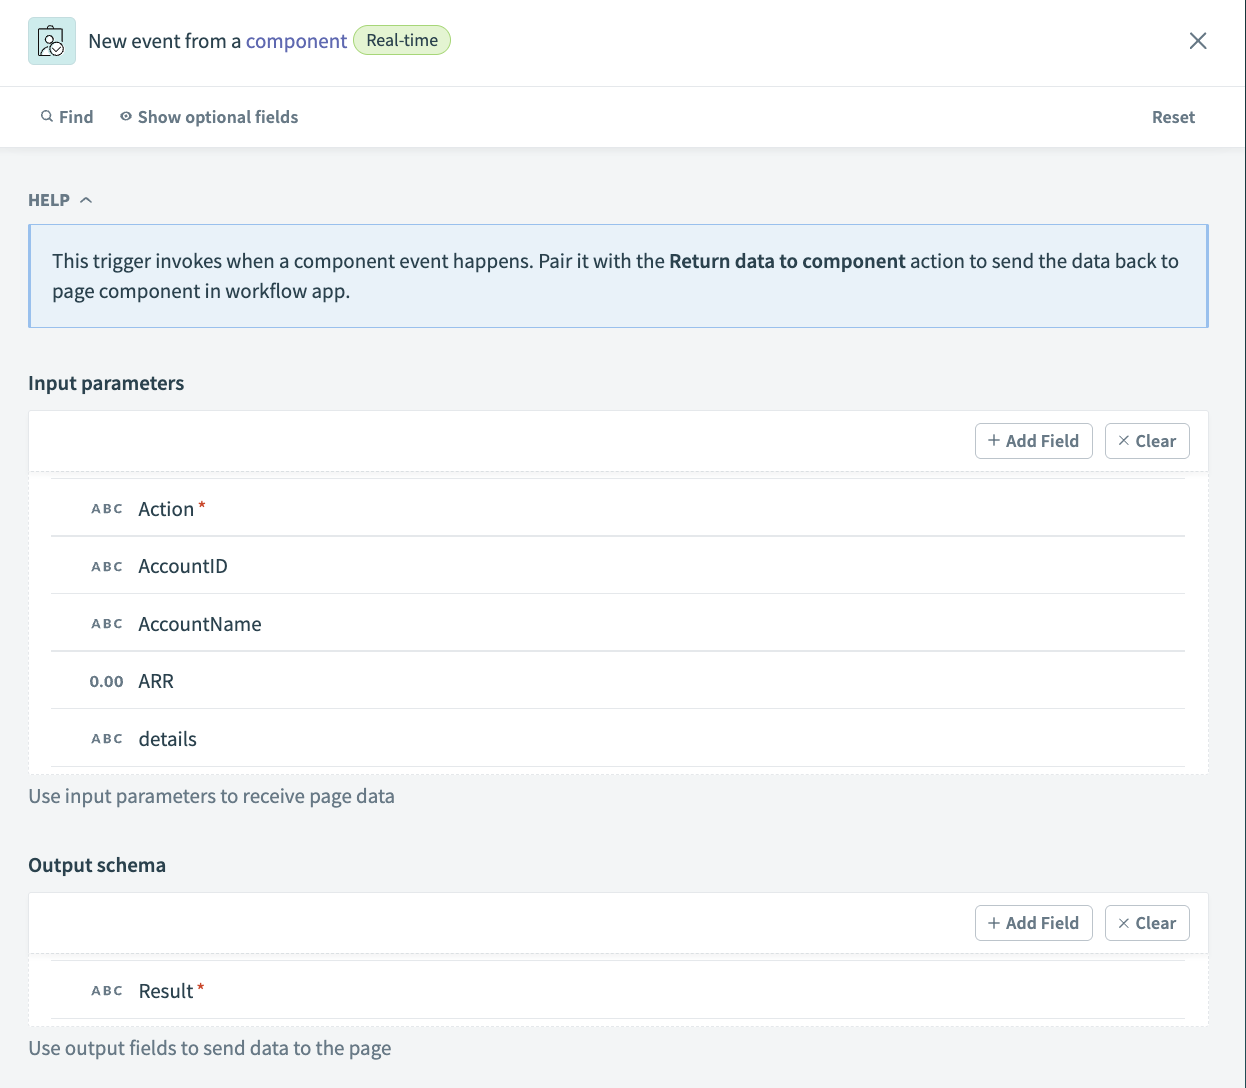Click the Find search icon

pos(46,117)
